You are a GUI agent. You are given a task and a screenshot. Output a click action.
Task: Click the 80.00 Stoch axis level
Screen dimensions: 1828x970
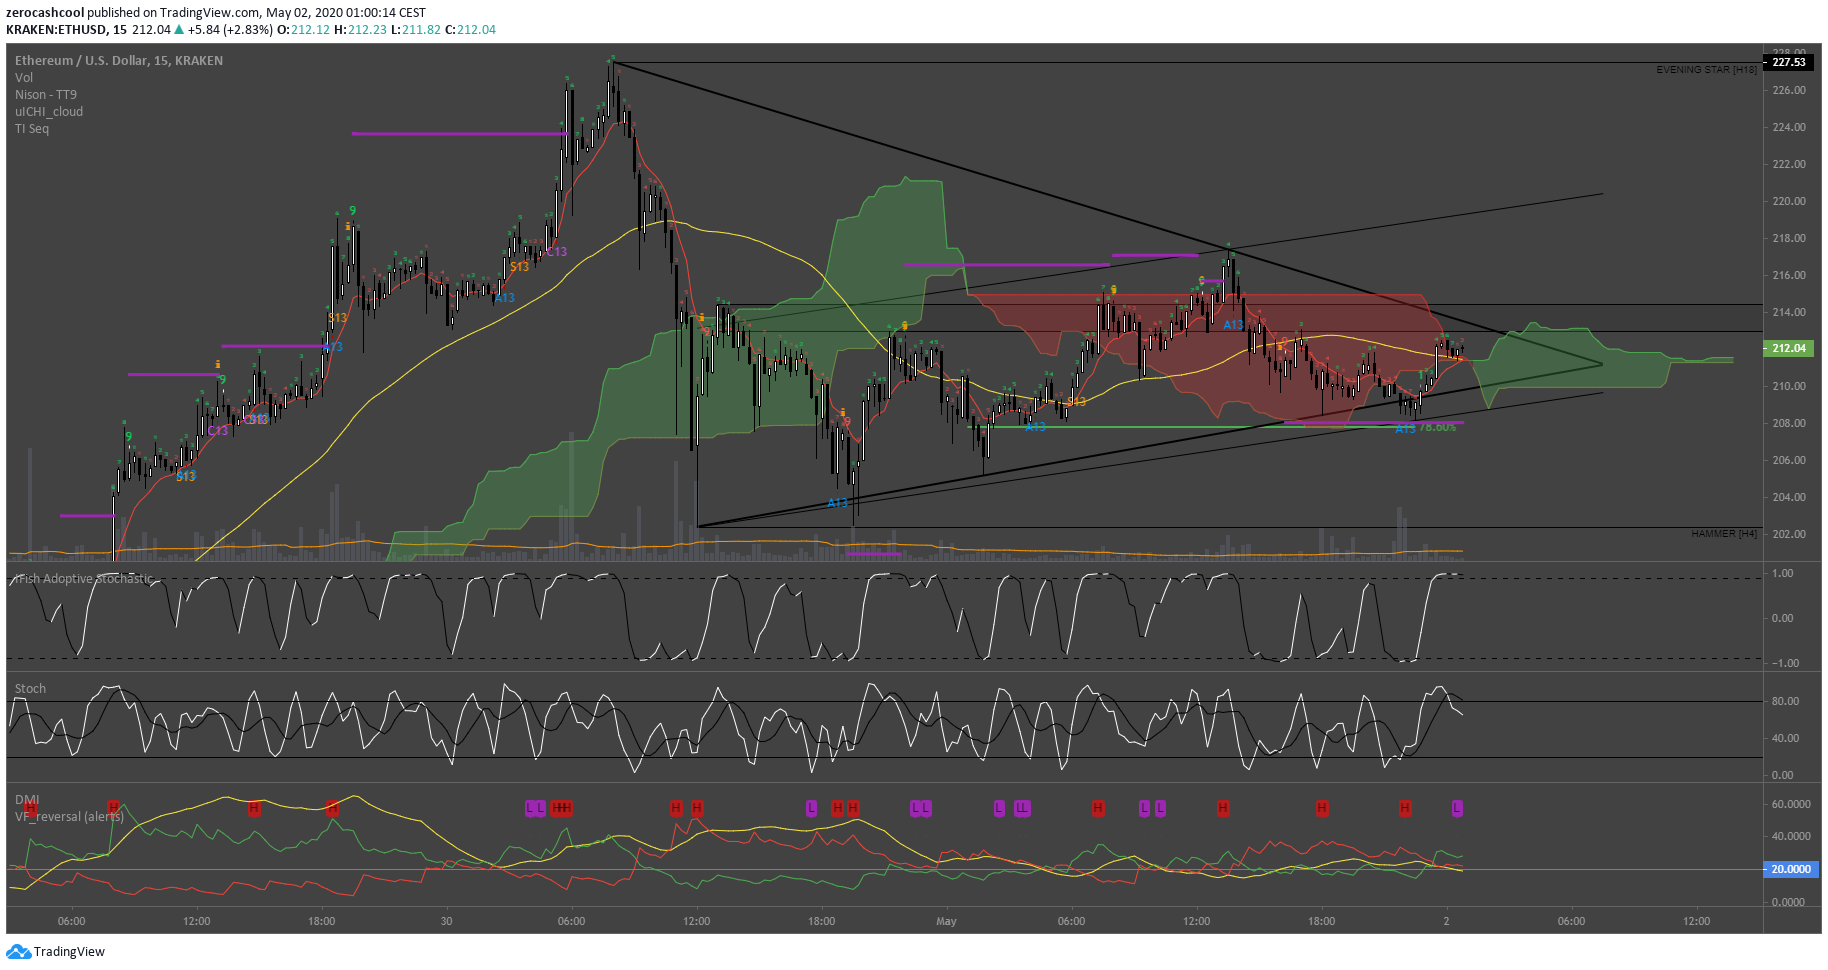tap(1785, 701)
